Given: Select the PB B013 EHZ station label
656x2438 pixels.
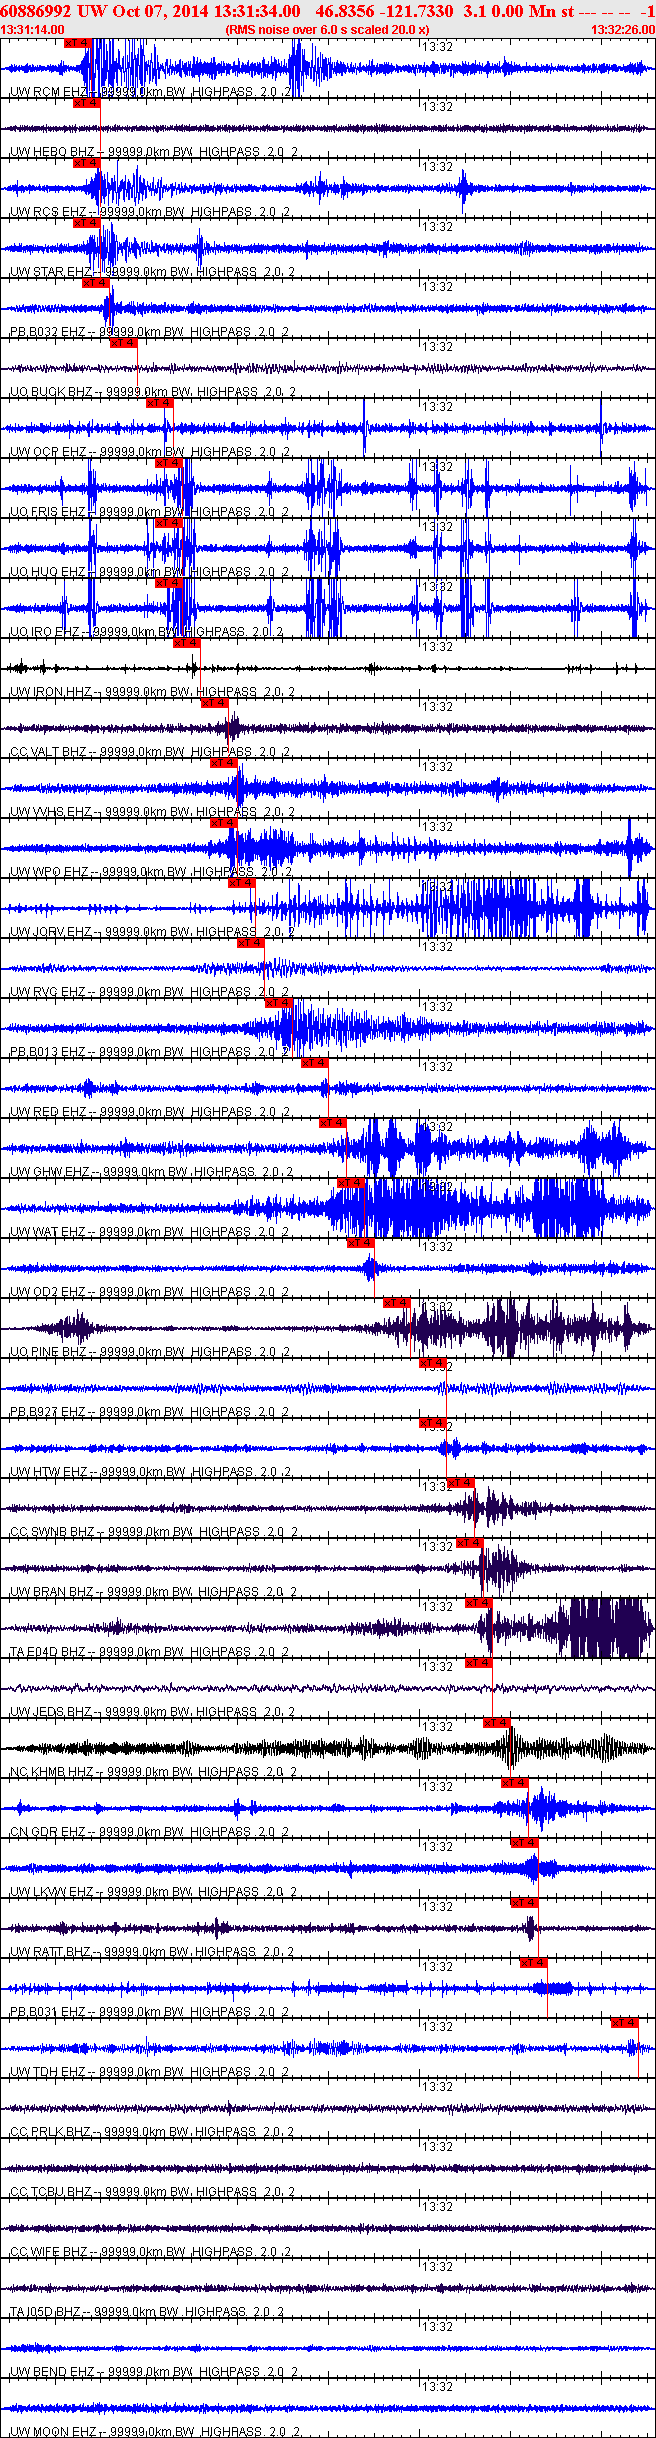Looking at the screenshot, I should pos(48,1052).
